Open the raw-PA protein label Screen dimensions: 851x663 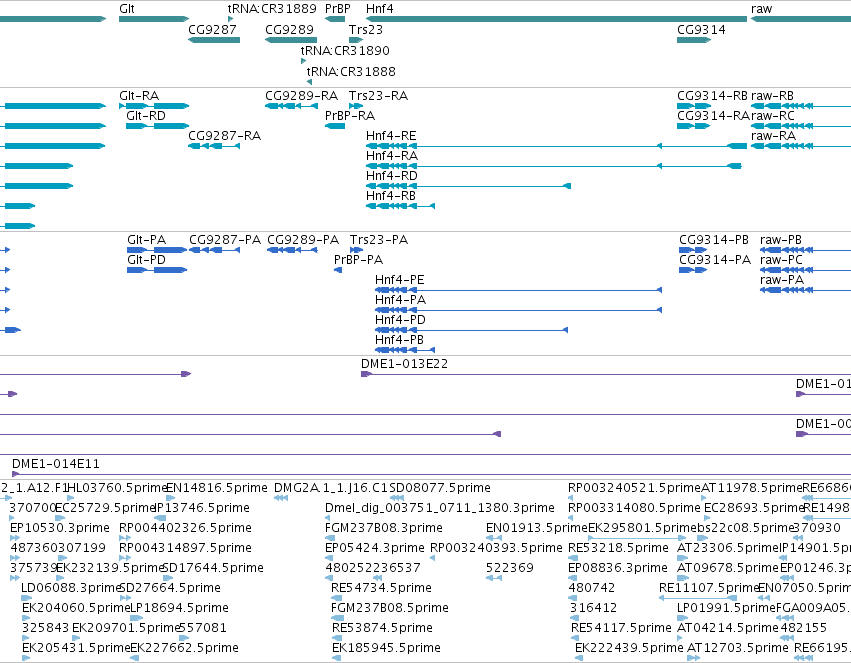coord(782,280)
